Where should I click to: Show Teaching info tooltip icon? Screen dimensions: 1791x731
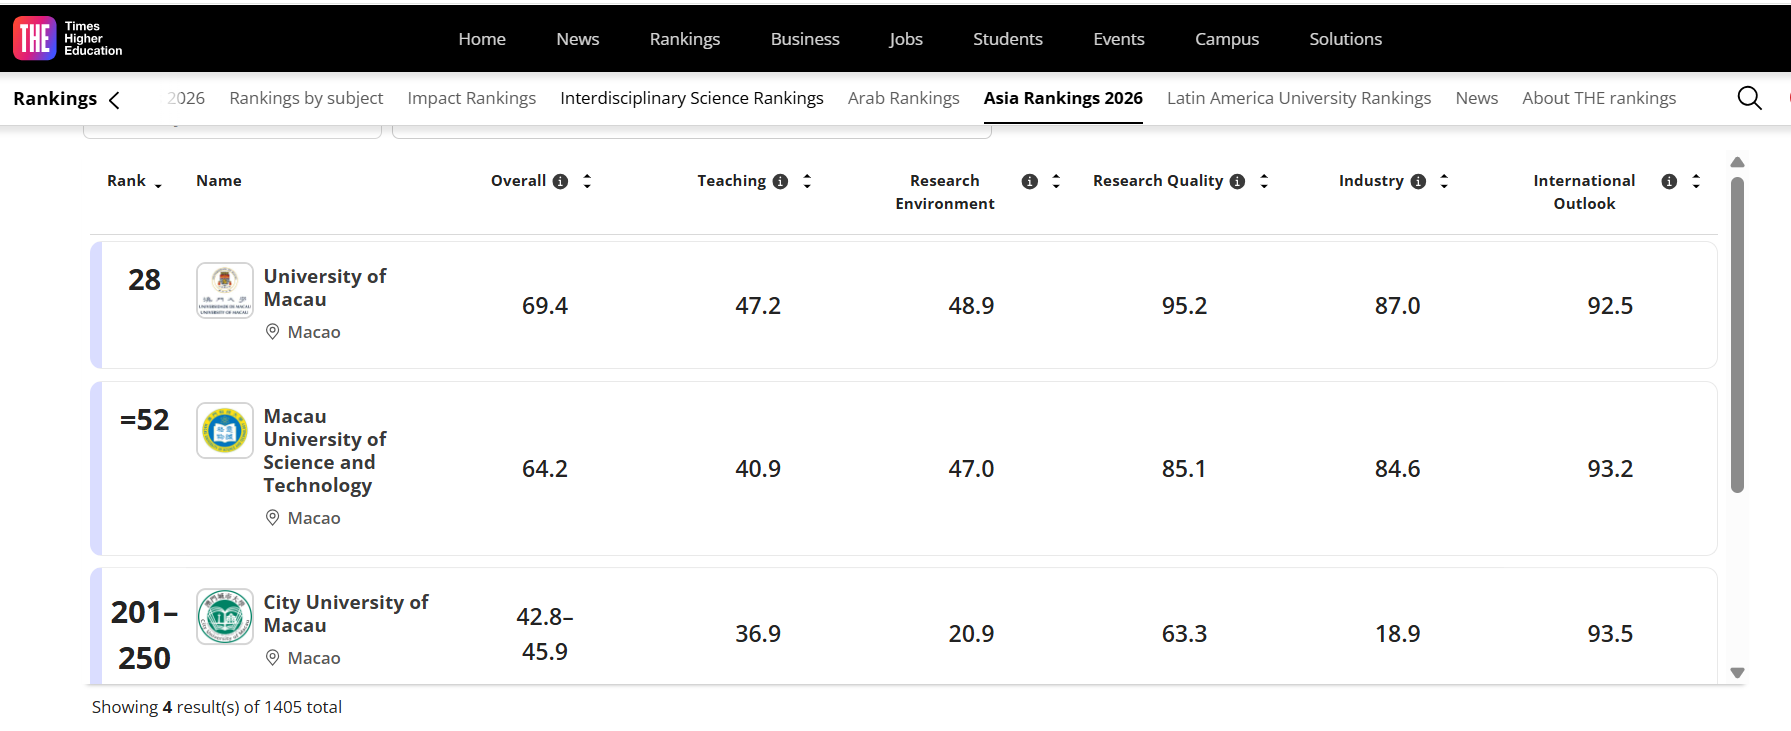coord(780,181)
